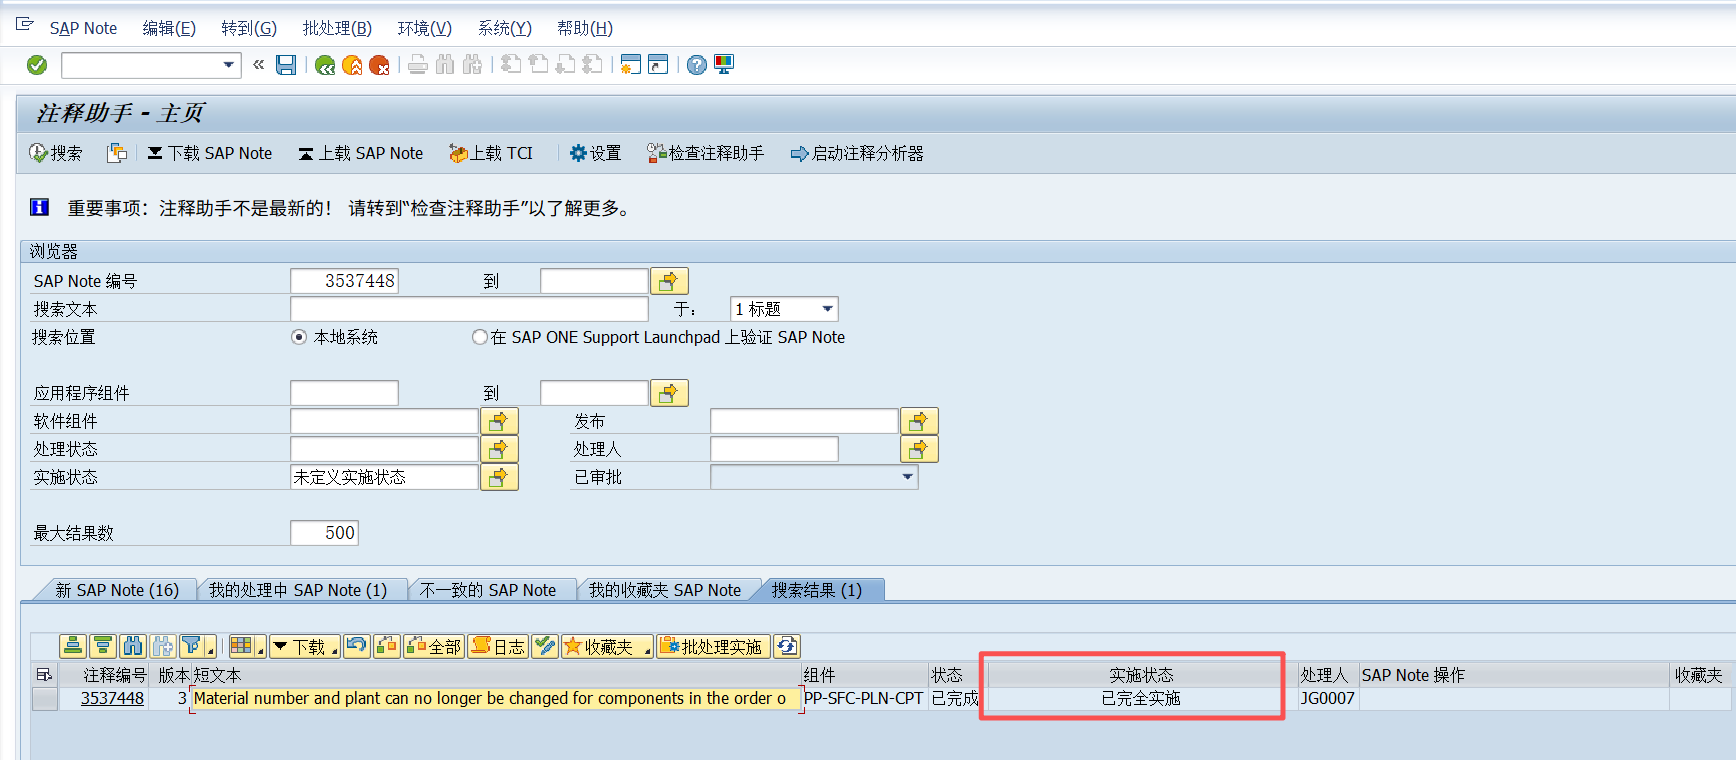Open note link 3537448 in results
The image size is (1736, 760).
tap(112, 698)
